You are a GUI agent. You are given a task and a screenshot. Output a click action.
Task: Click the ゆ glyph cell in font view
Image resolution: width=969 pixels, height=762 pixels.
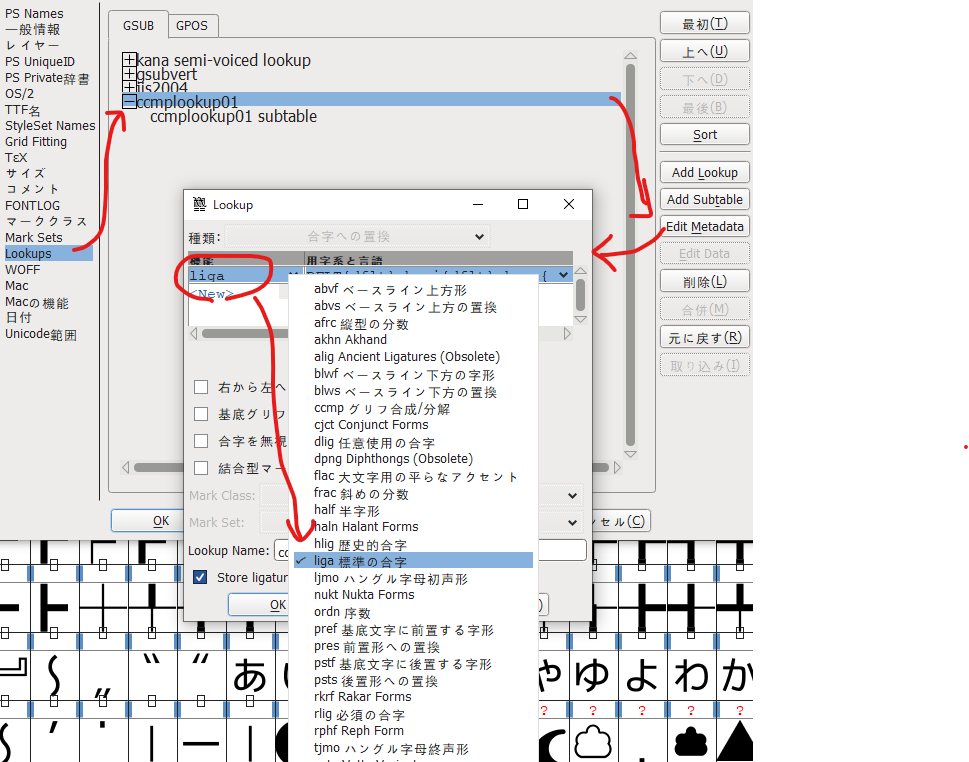593,676
